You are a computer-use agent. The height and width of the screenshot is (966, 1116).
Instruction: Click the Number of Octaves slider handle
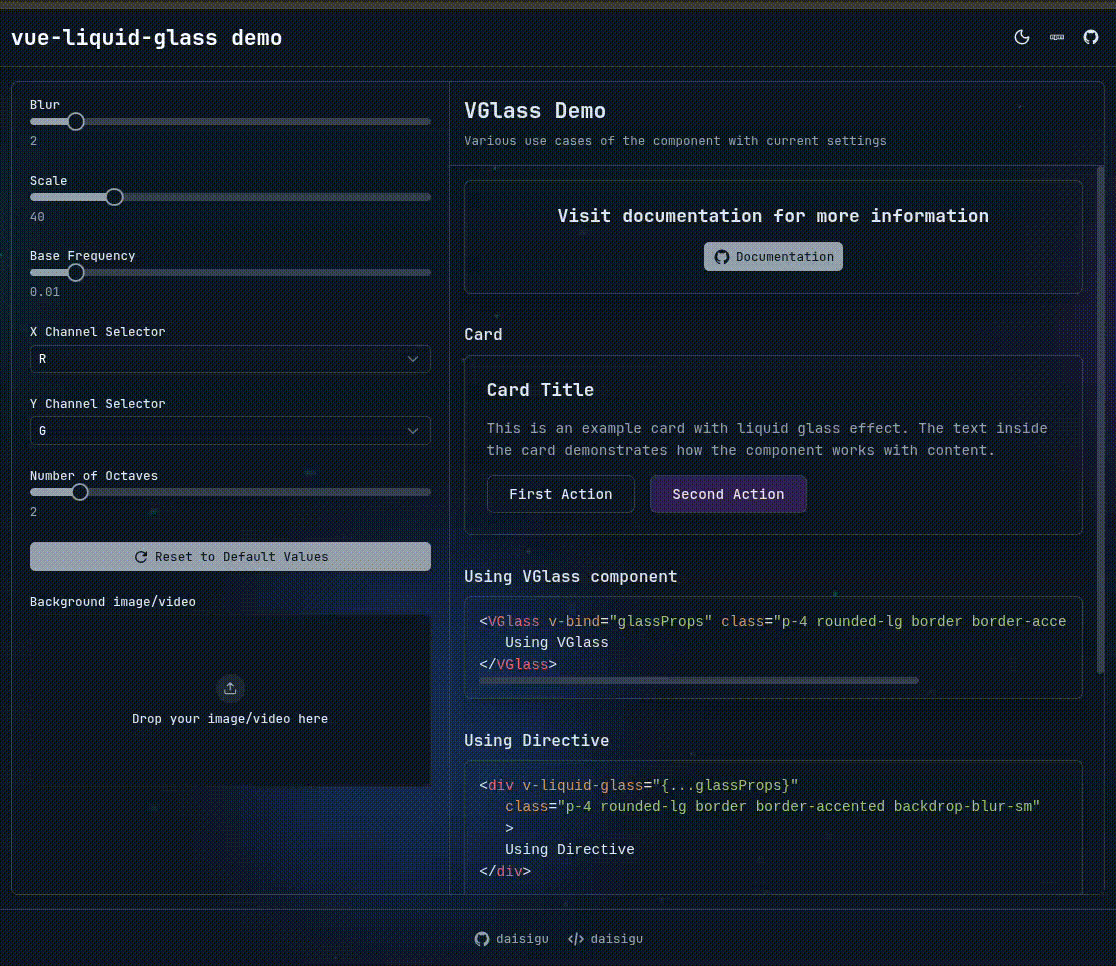pos(80,492)
